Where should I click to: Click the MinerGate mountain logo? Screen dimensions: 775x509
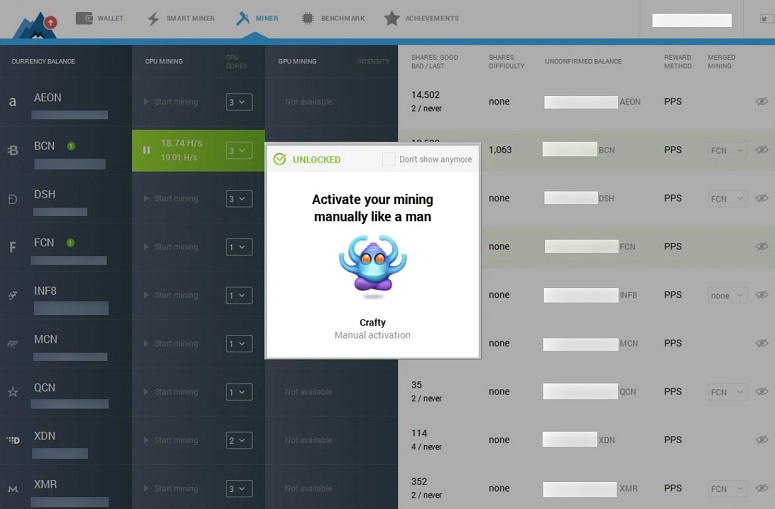(x=35, y=25)
